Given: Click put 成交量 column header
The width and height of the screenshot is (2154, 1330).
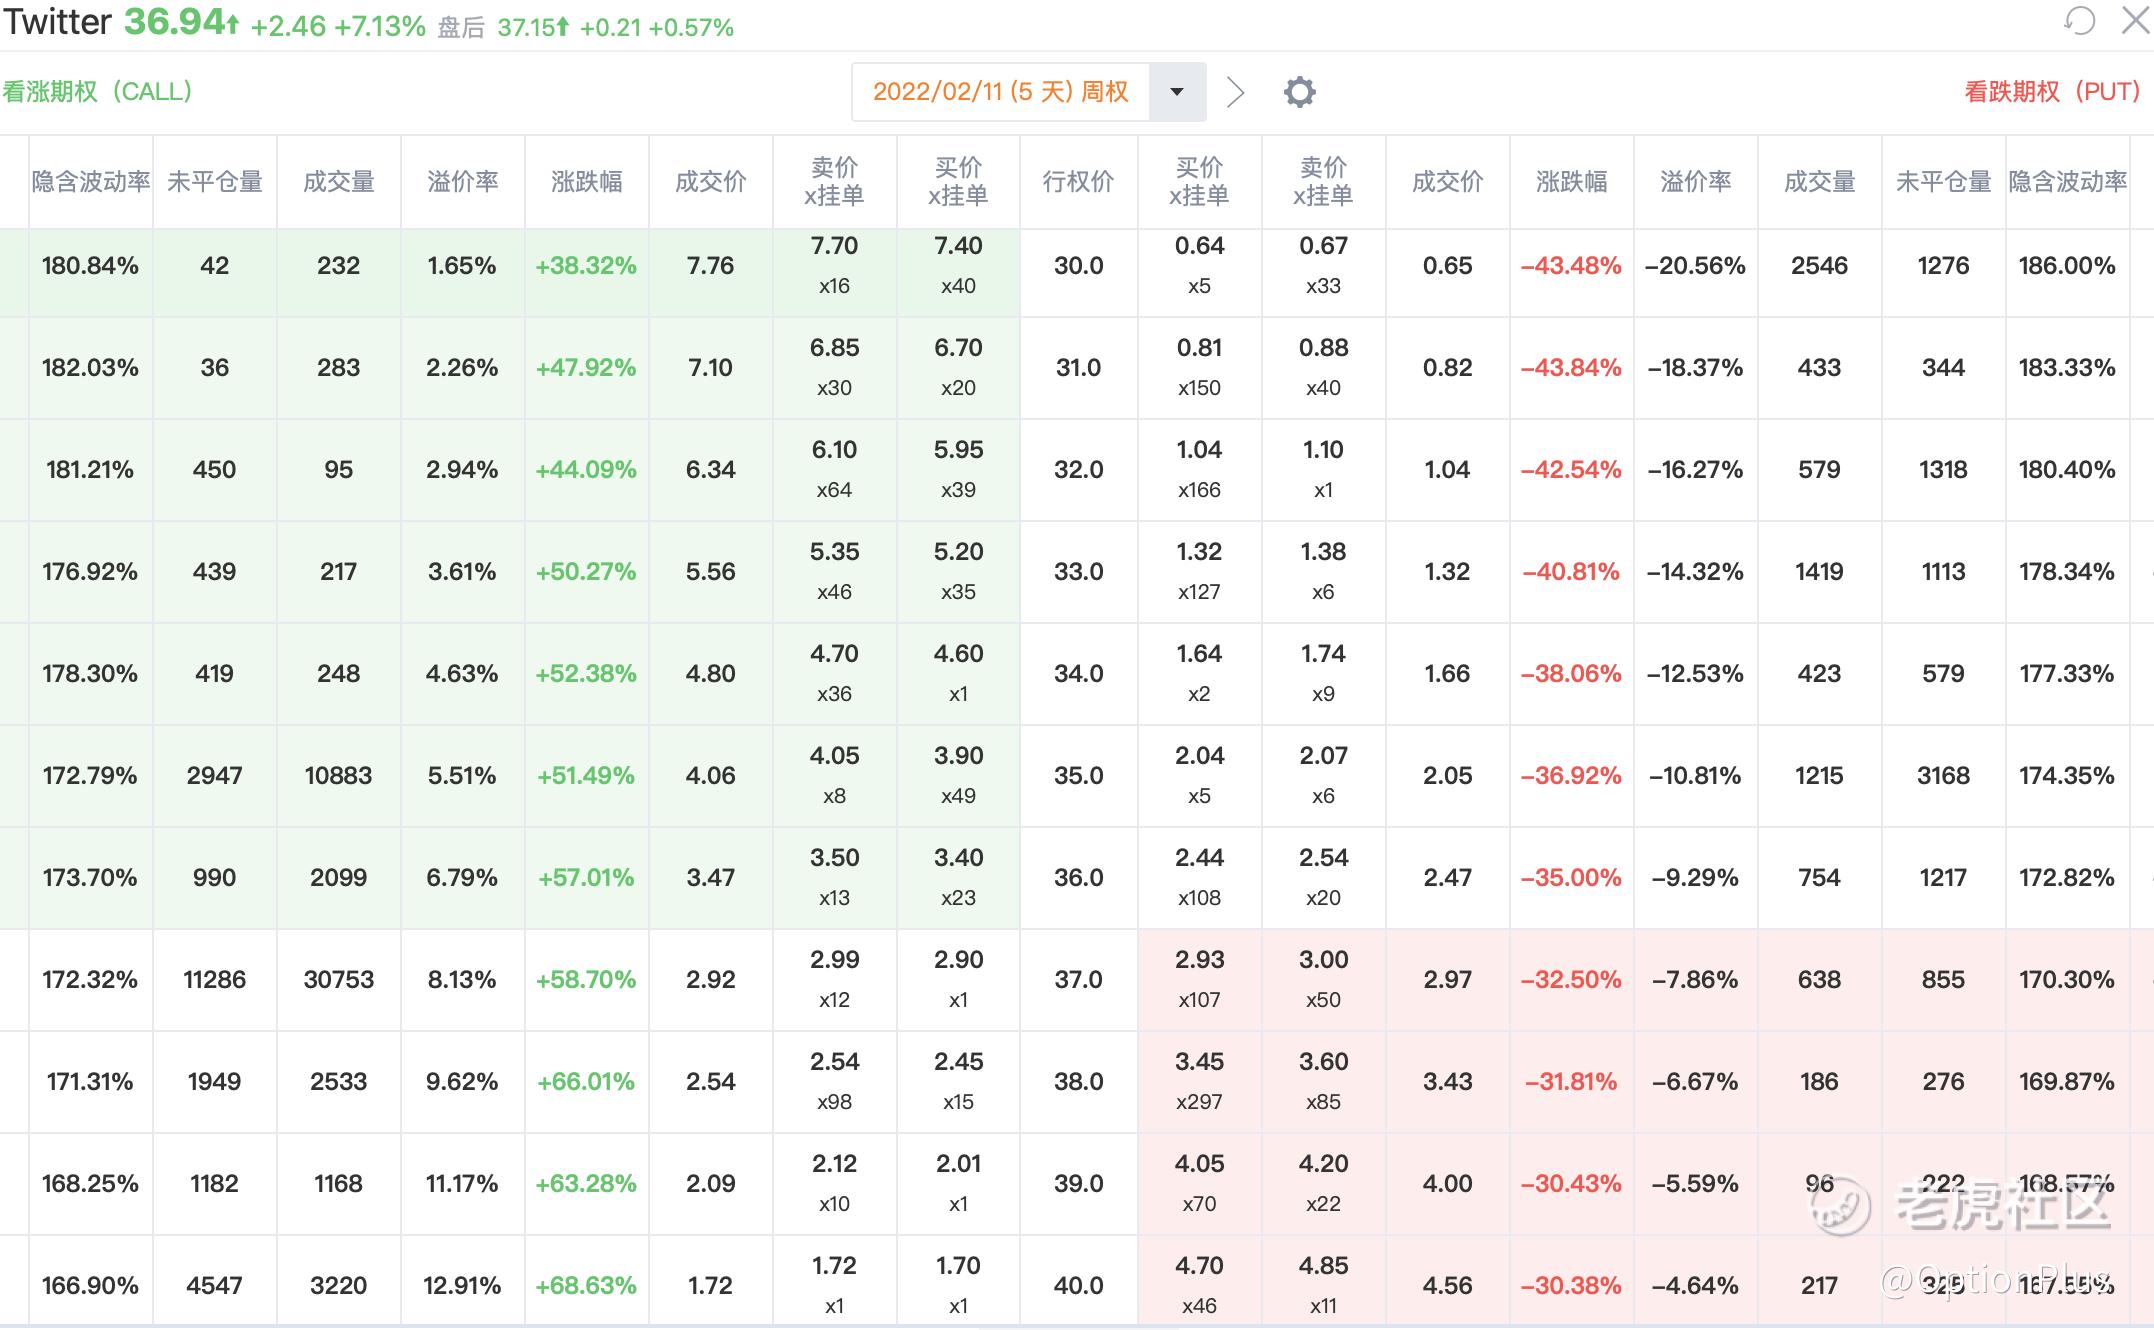Looking at the screenshot, I should 1819,181.
